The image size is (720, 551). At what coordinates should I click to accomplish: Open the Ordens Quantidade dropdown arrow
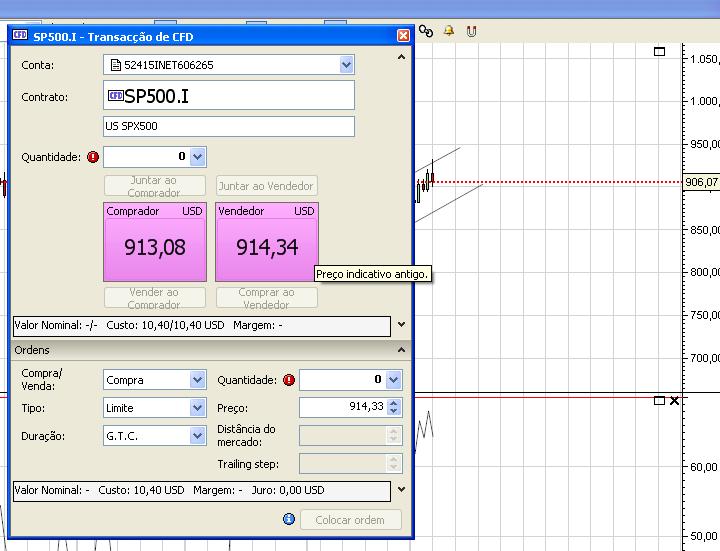(394, 380)
